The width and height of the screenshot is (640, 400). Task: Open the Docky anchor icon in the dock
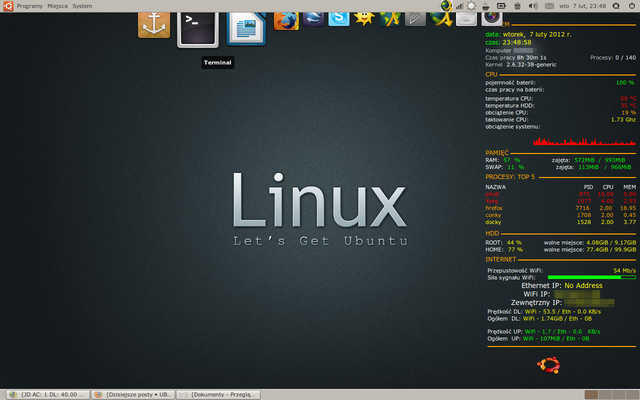154,25
